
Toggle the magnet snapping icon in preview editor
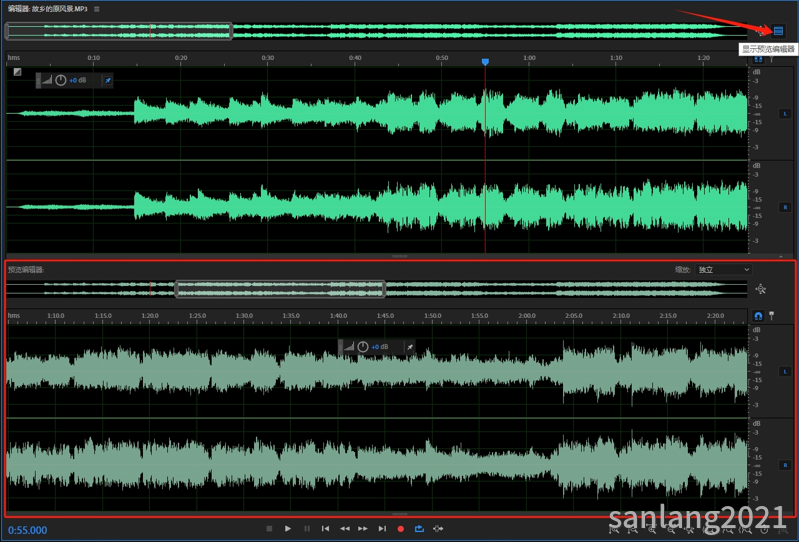click(x=758, y=316)
